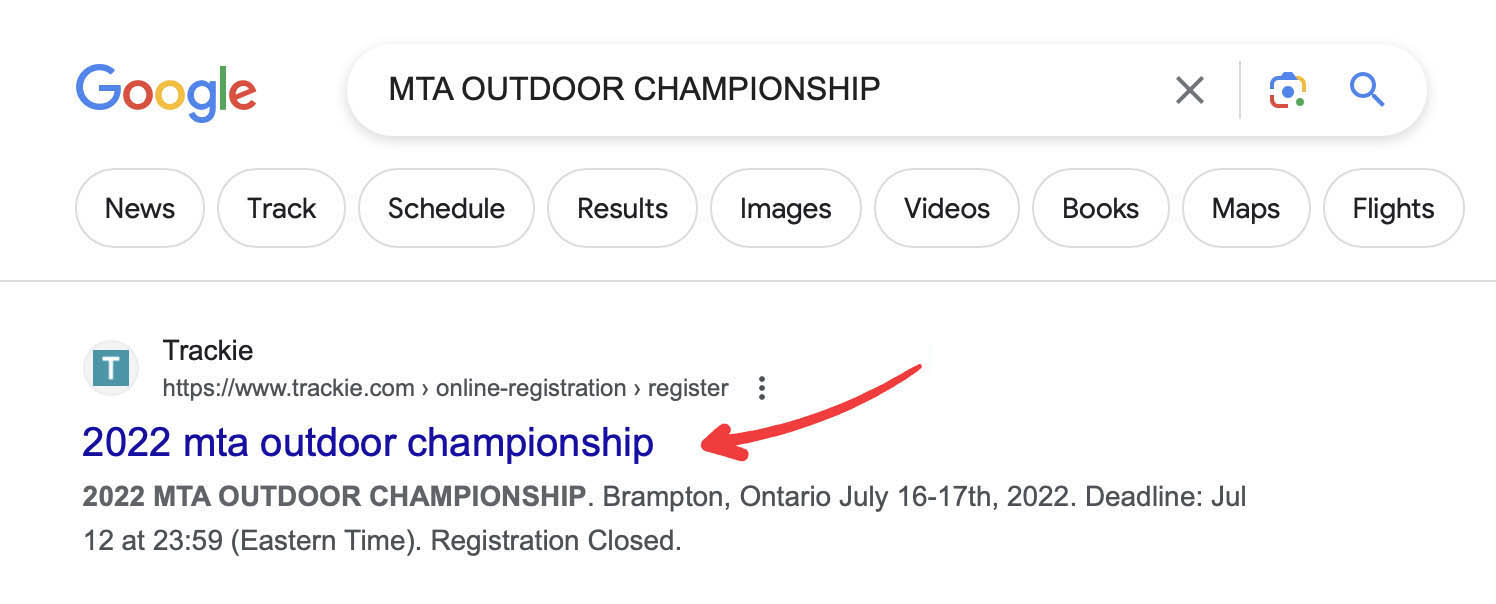Switch to Maps results

point(1245,208)
